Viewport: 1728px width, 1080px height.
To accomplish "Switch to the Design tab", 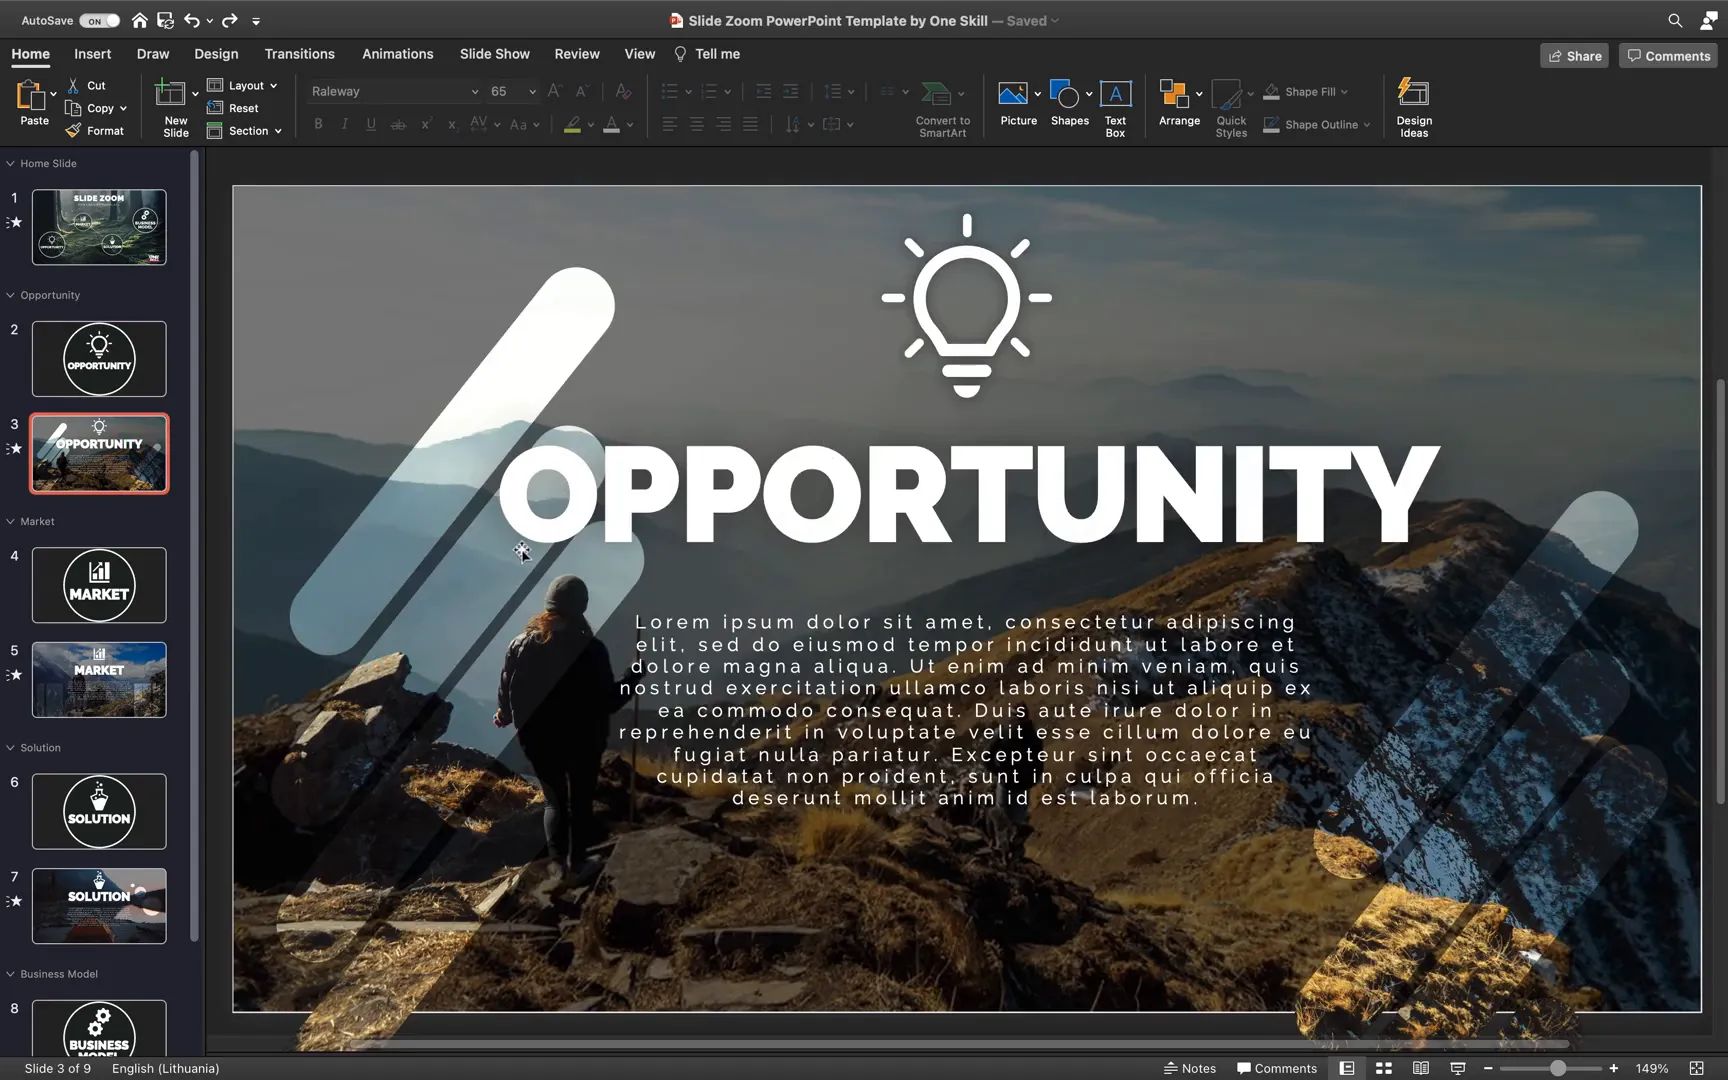I will (216, 54).
